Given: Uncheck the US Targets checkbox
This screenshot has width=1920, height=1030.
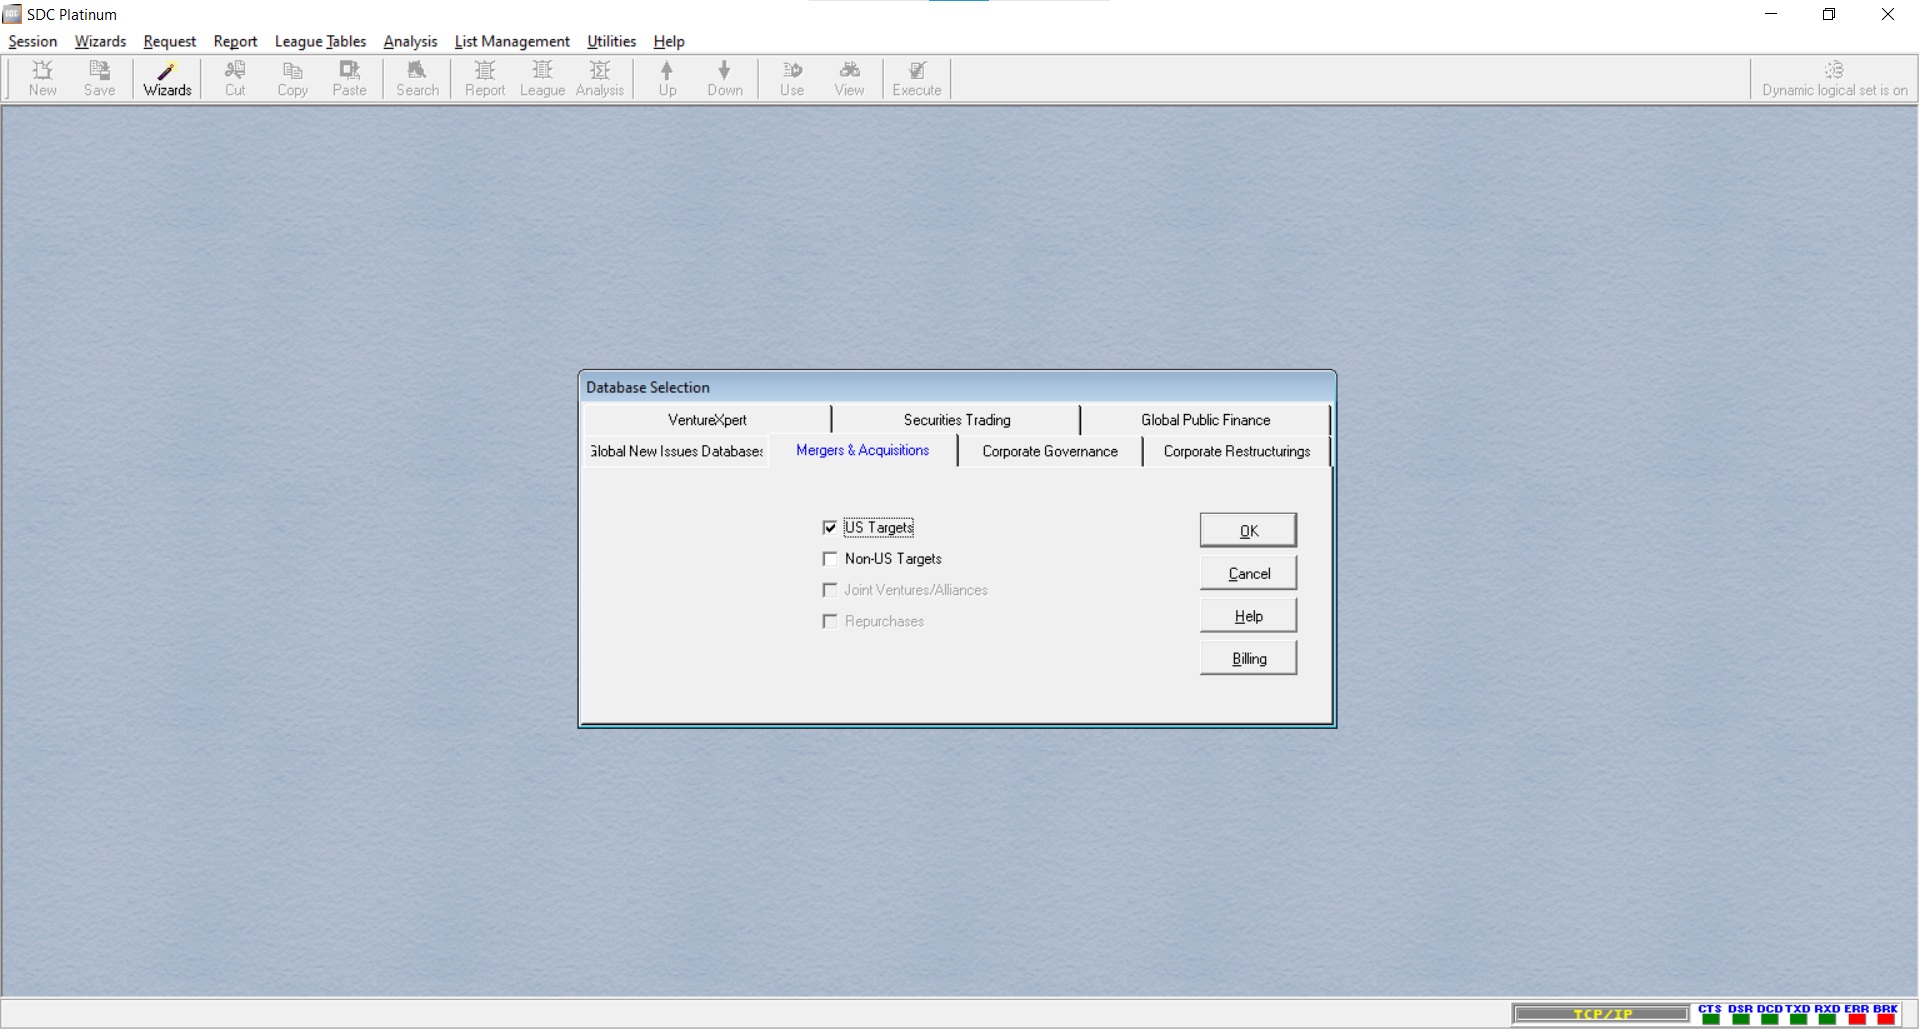Looking at the screenshot, I should click(x=830, y=528).
